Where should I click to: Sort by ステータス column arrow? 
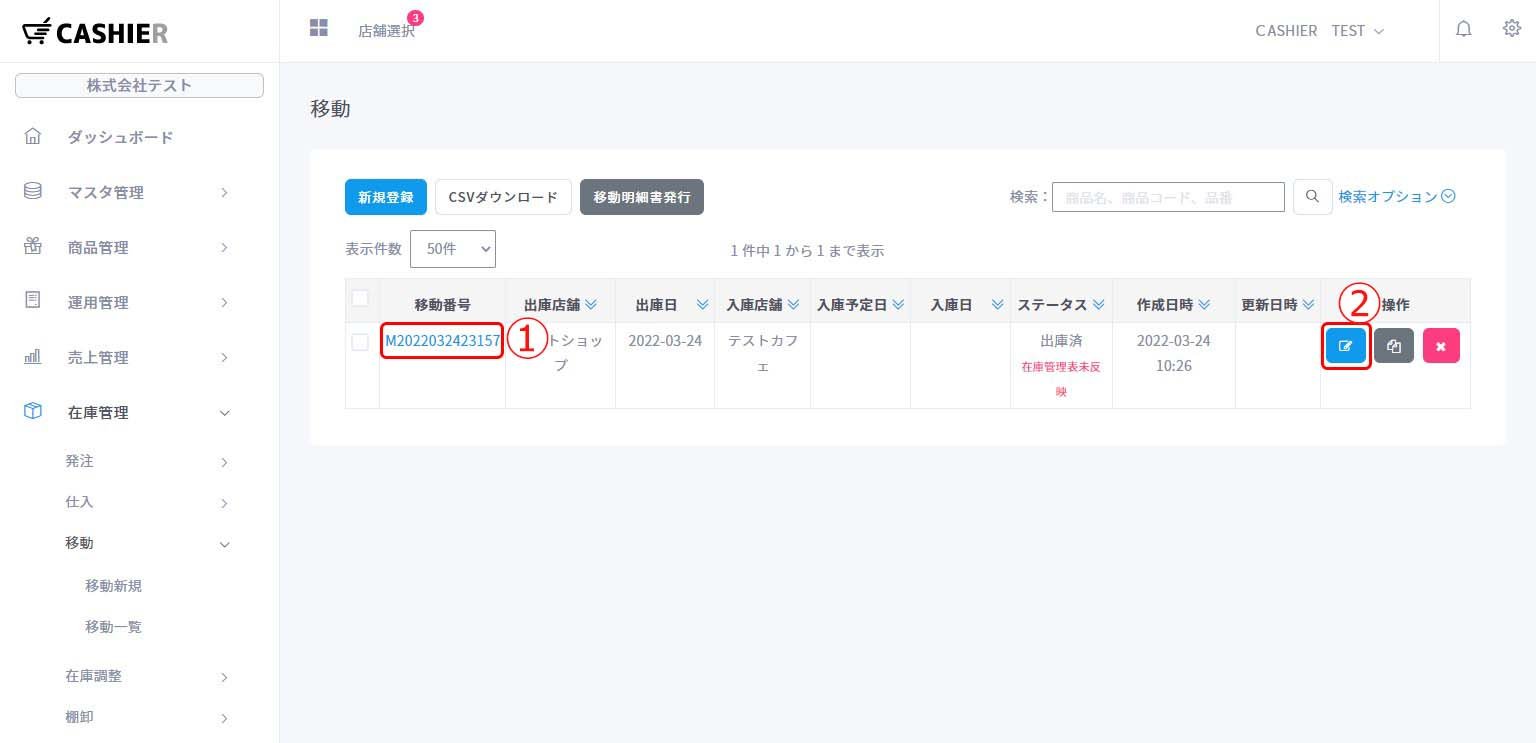(x=1099, y=304)
